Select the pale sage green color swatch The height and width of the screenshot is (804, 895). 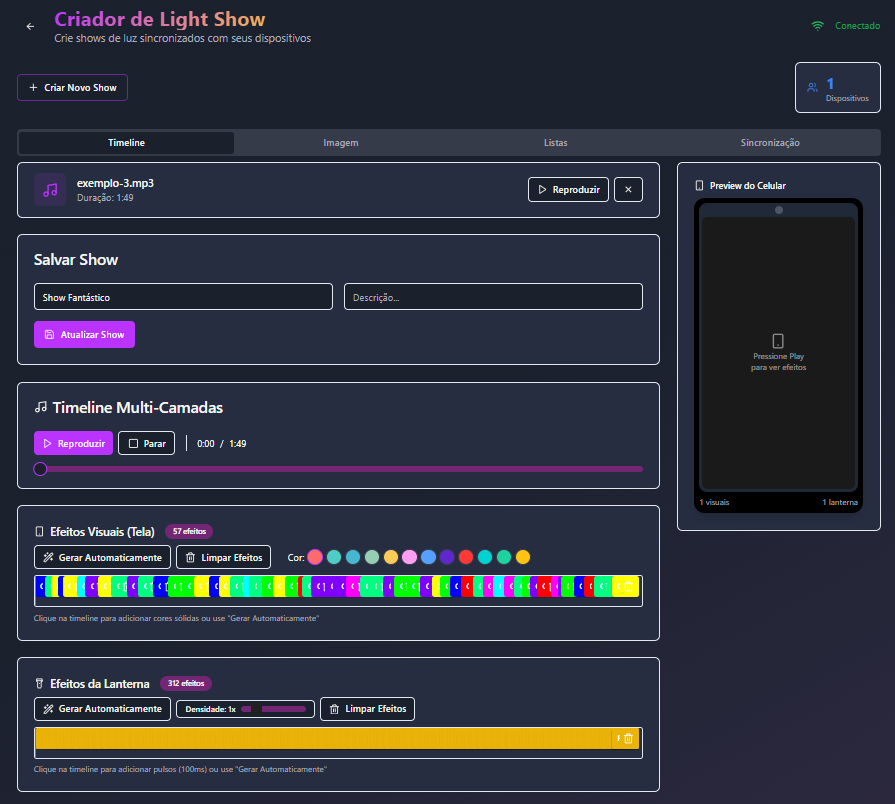coord(372,557)
